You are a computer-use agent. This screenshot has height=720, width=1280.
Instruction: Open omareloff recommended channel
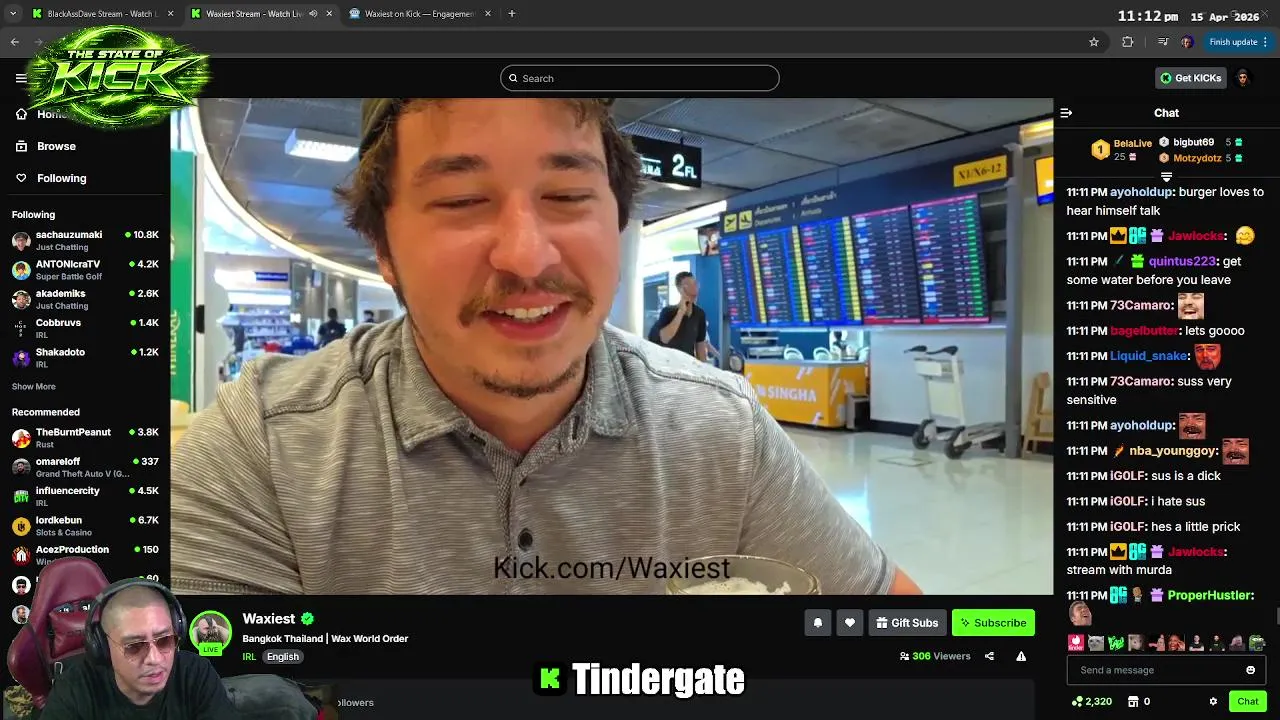[86, 467]
